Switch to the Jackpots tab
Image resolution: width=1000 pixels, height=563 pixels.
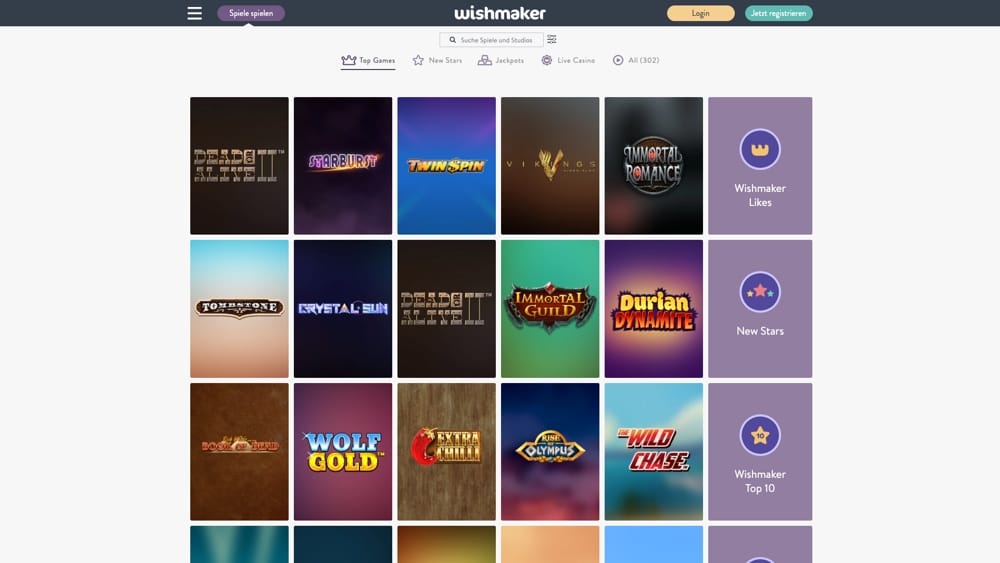501,61
